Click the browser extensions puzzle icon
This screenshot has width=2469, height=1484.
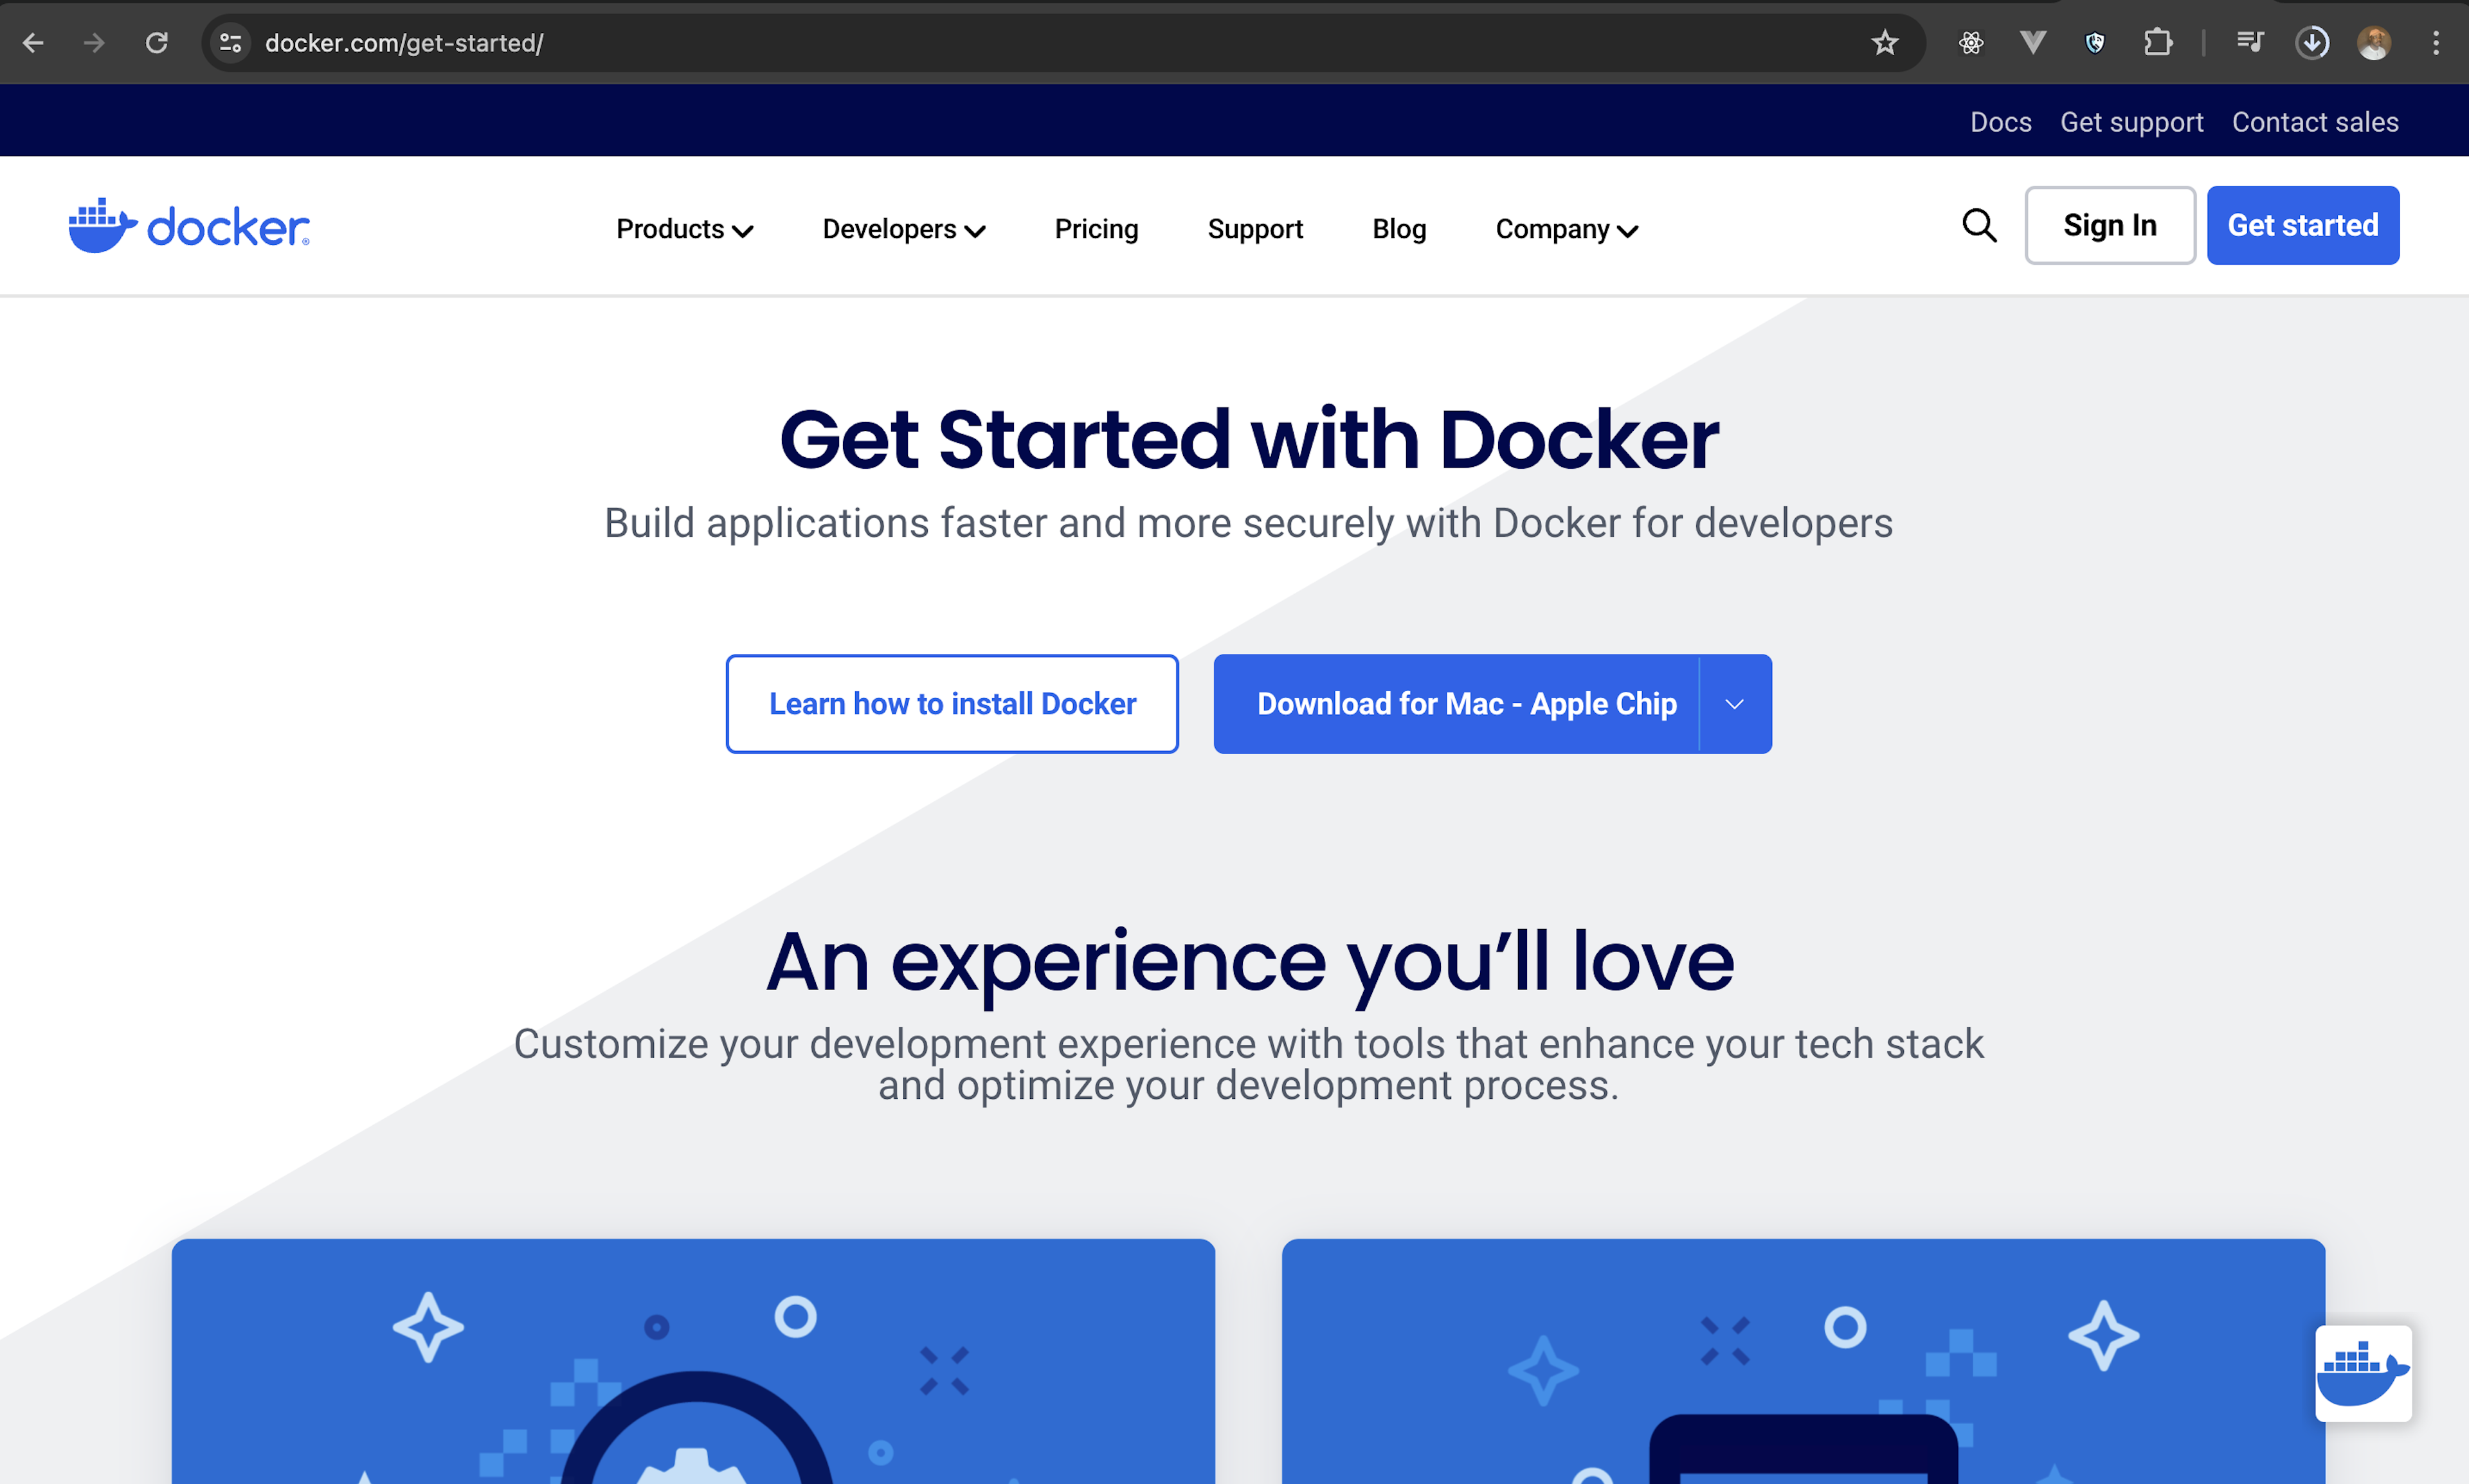coord(2158,42)
